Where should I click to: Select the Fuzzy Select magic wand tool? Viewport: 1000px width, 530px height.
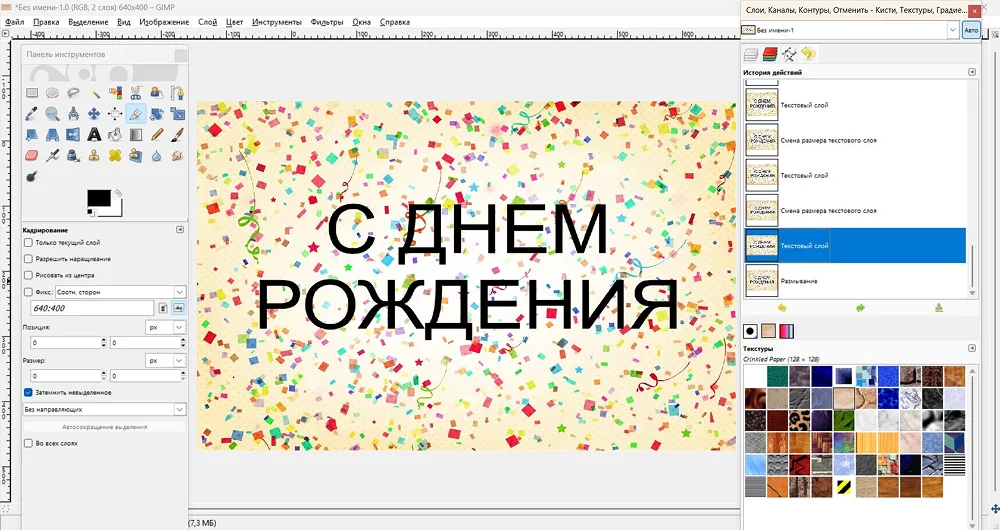(94, 93)
